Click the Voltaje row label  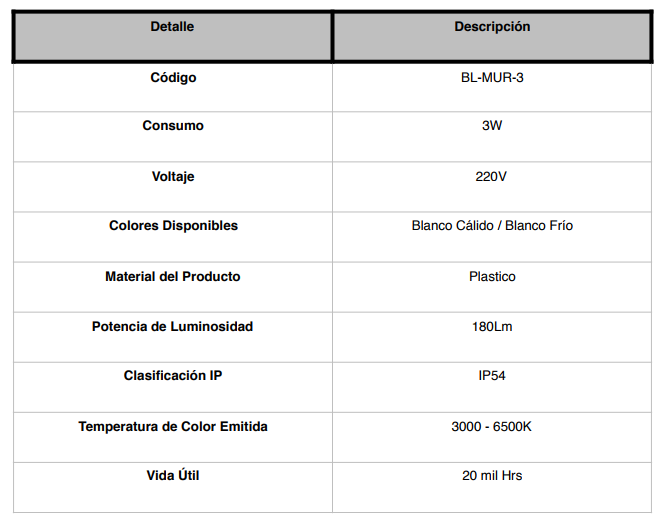(173, 176)
